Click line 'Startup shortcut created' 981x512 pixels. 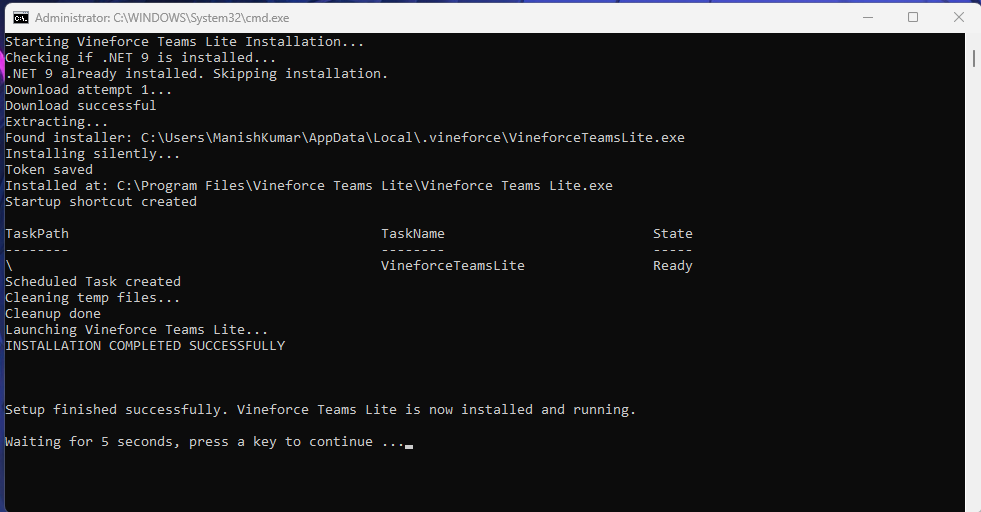(101, 202)
